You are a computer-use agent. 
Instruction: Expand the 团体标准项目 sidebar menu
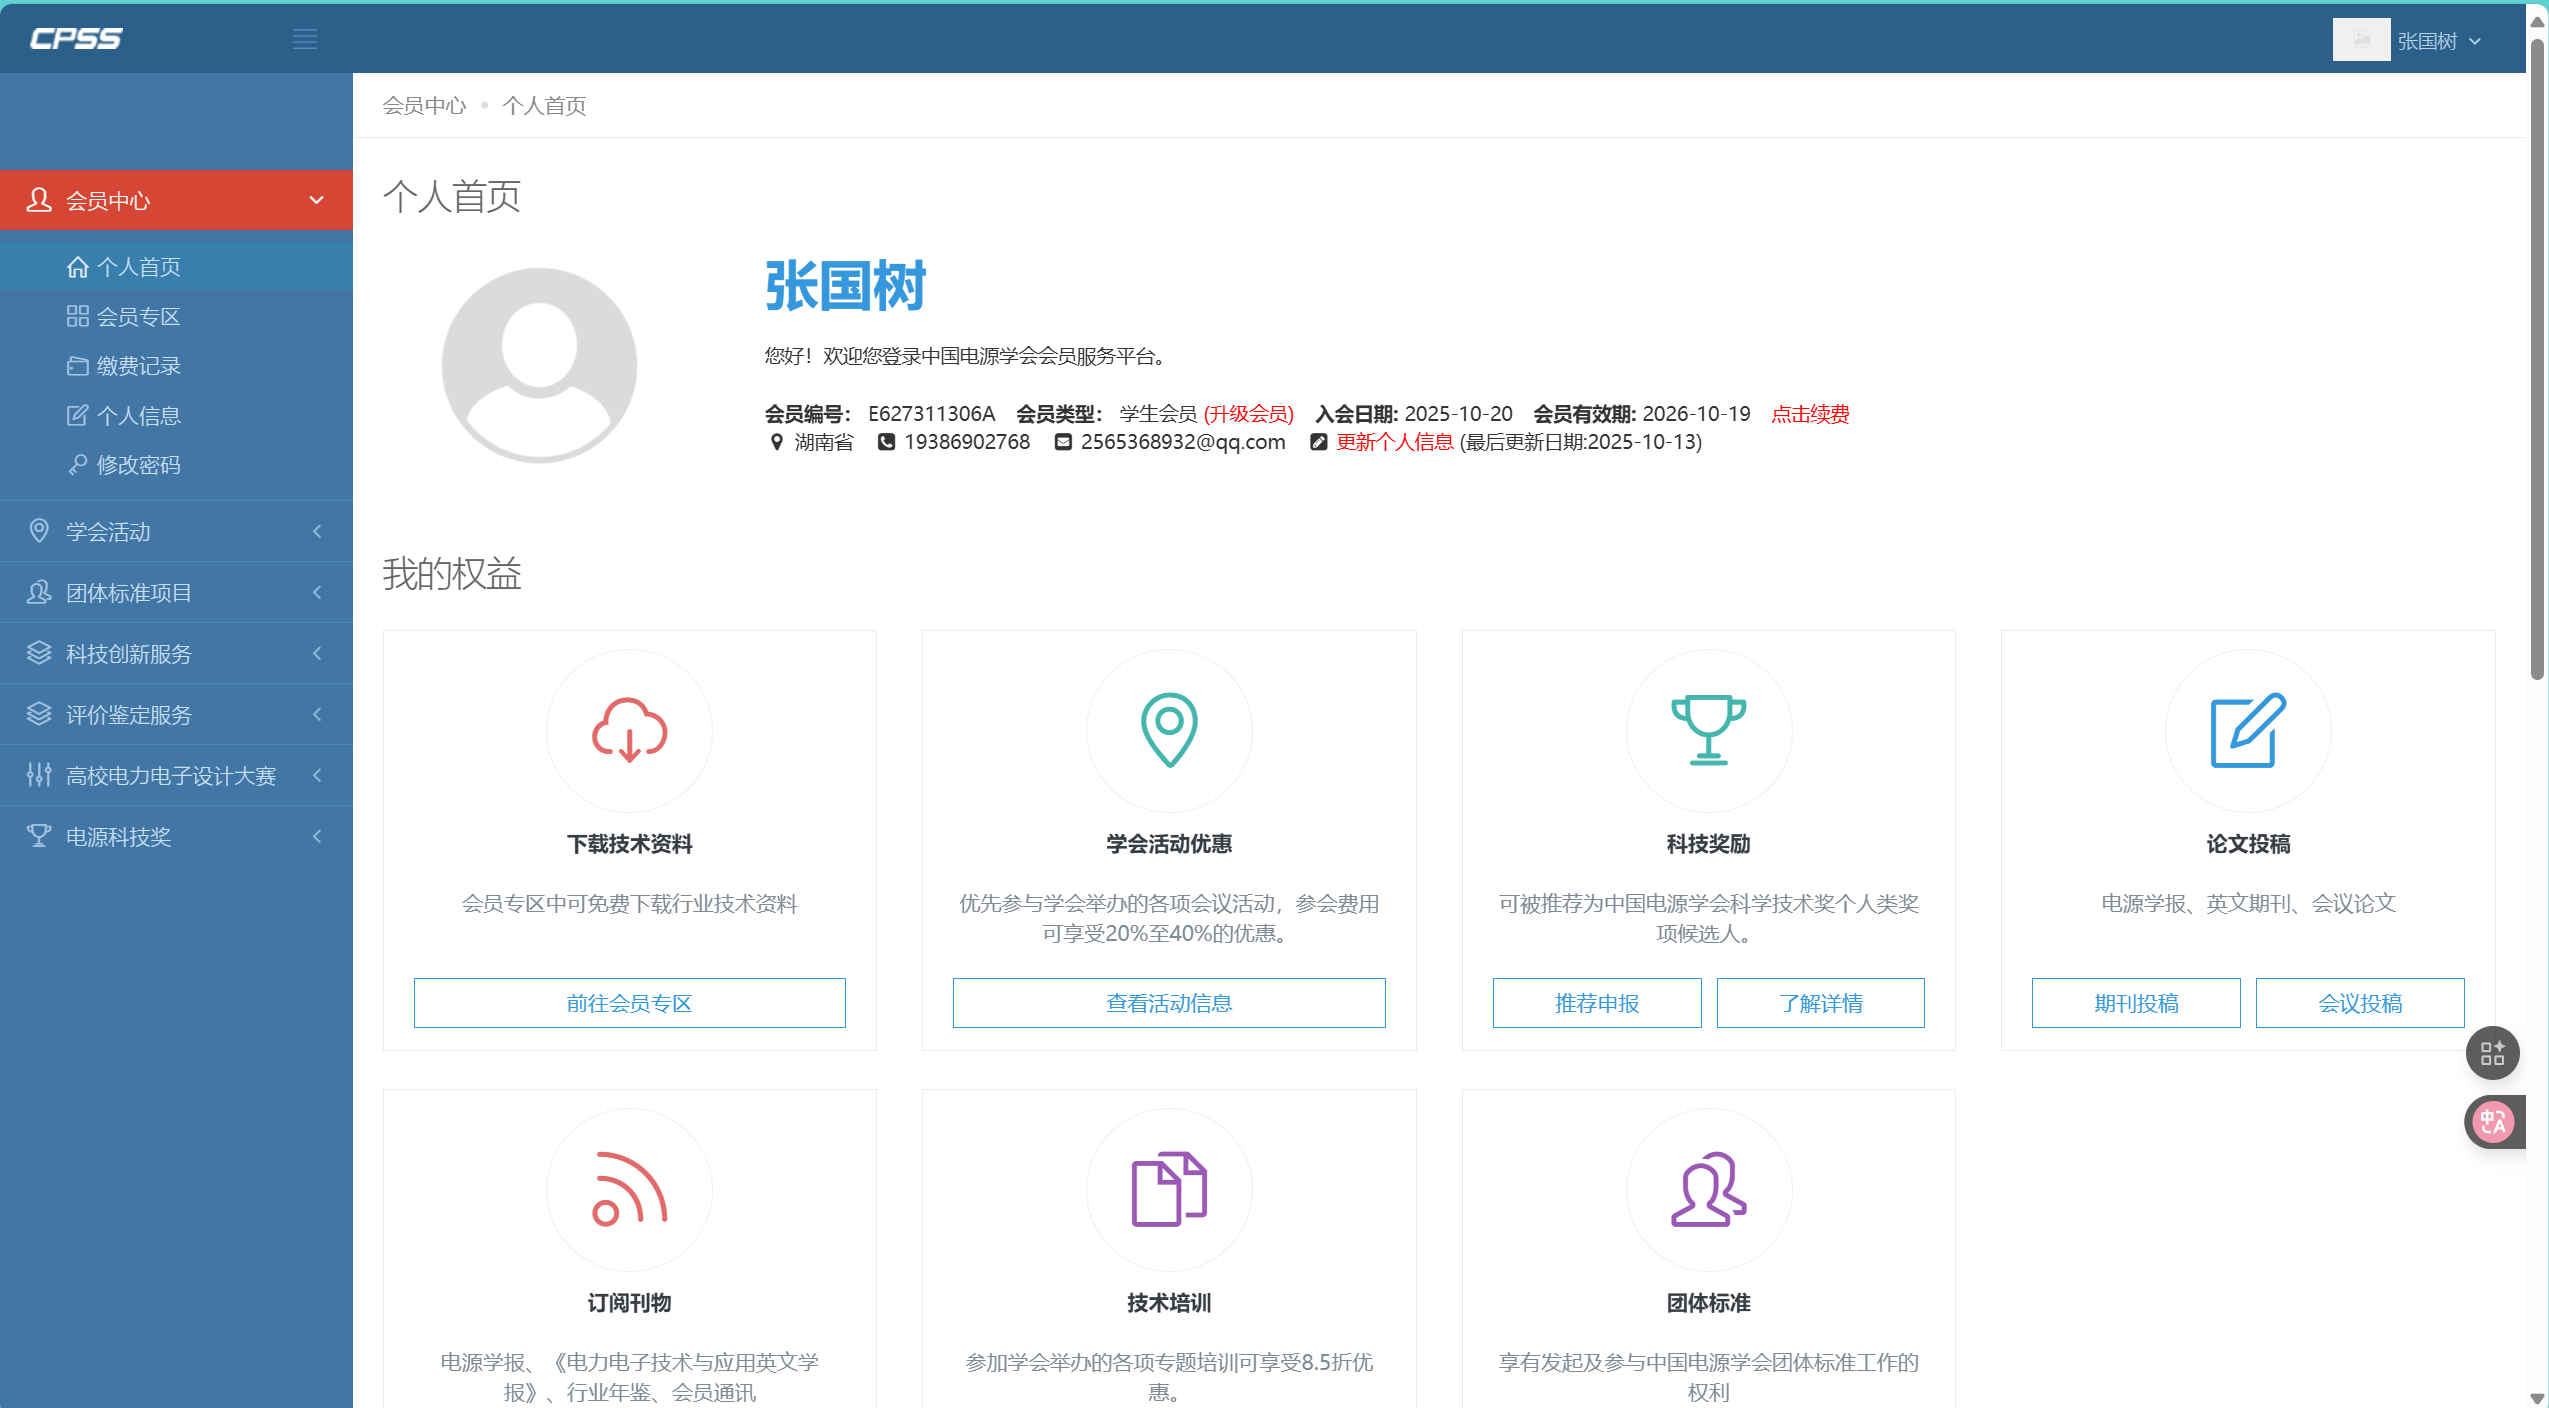(x=176, y=592)
